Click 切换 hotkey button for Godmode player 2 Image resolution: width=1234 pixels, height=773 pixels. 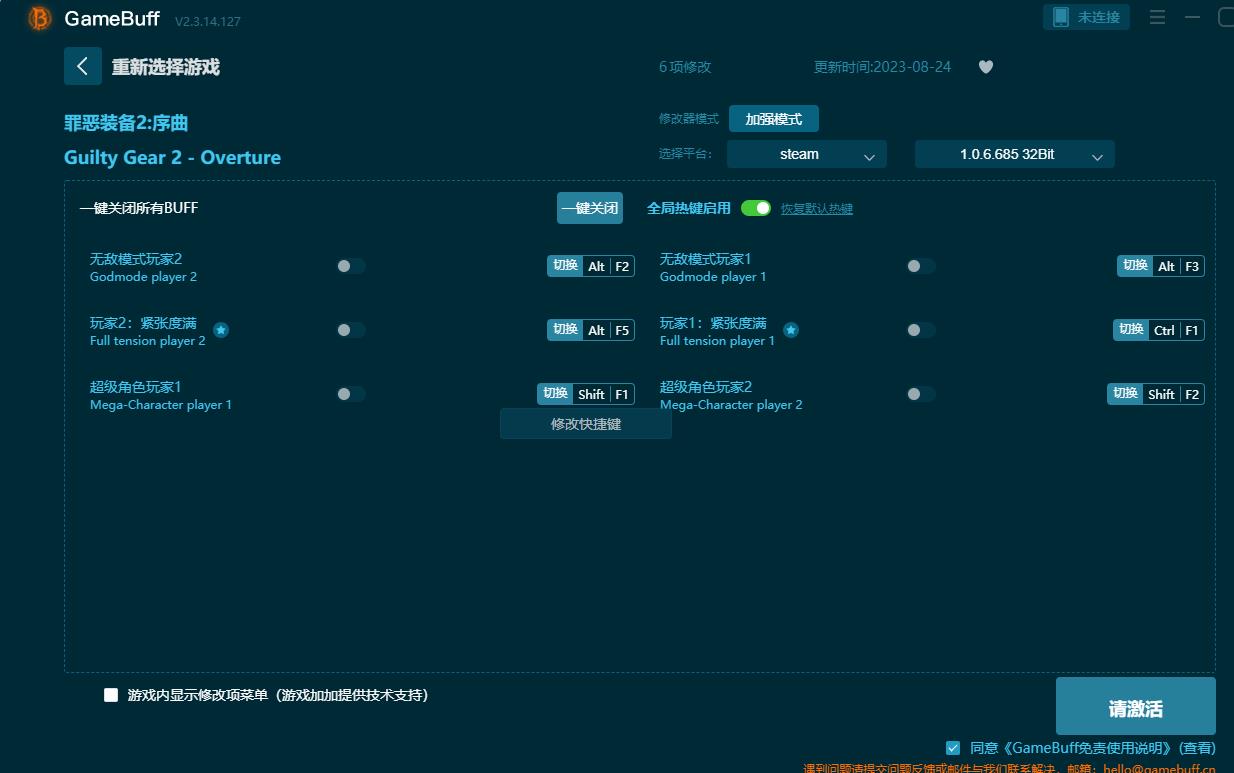[x=566, y=266]
